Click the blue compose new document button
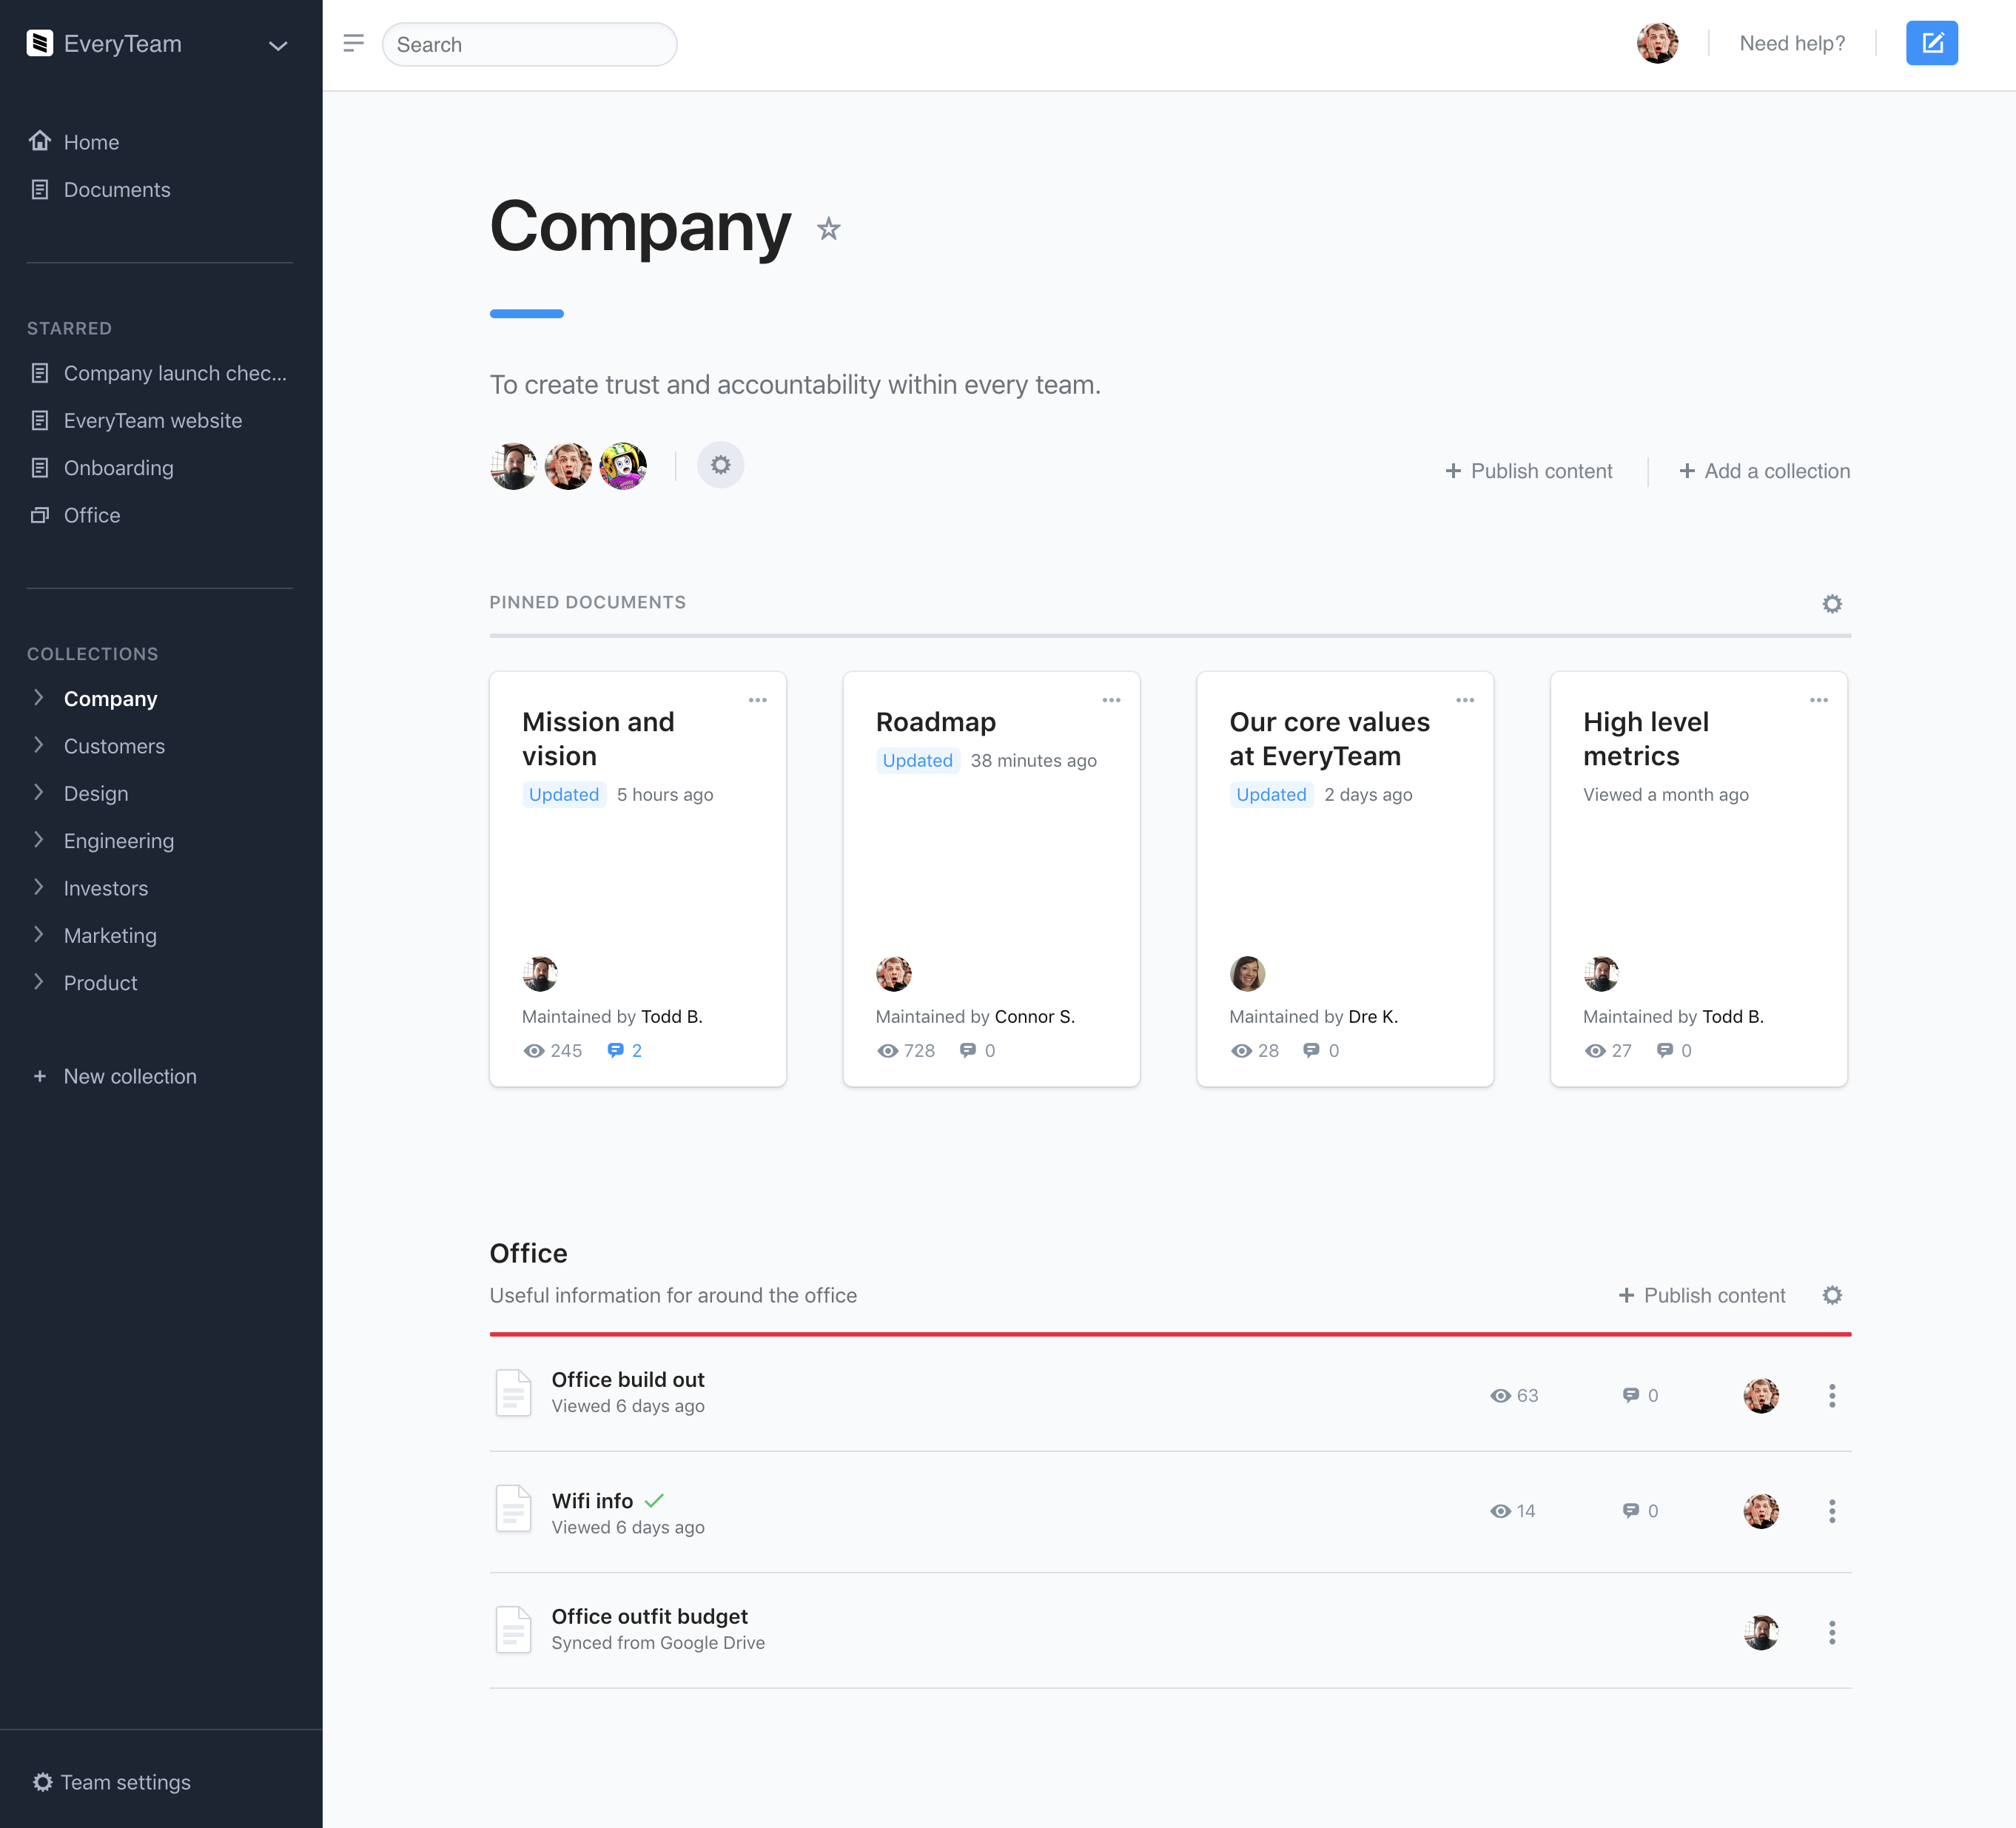The height and width of the screenshot is (1828, 2016). pyautogui.click(x=1930, y=43)
